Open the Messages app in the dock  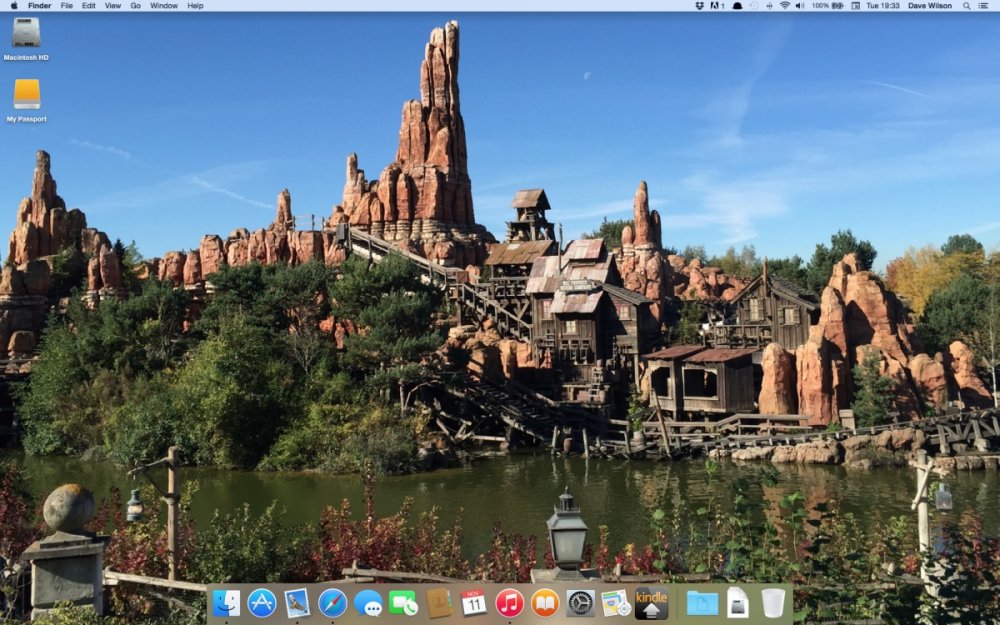[368, 603]
